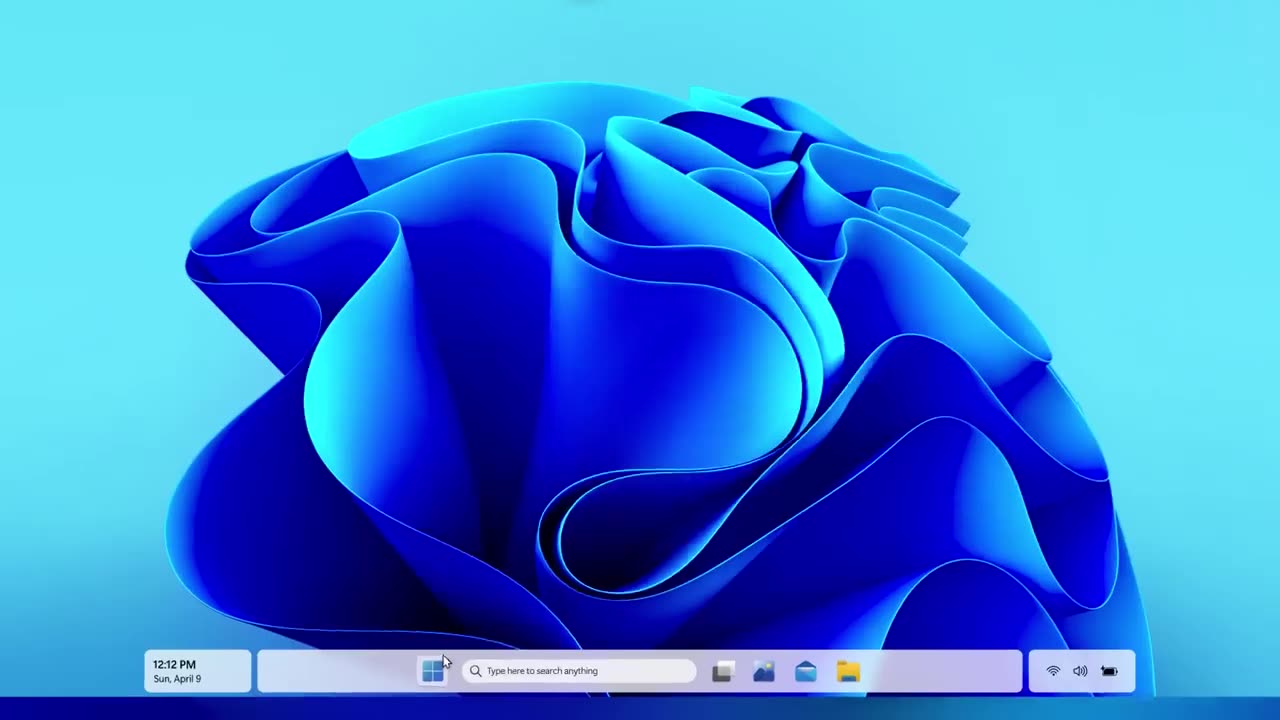Screen dimensions: 1280x720
Task: Open the Mail app icon
Action: (806, 672)
